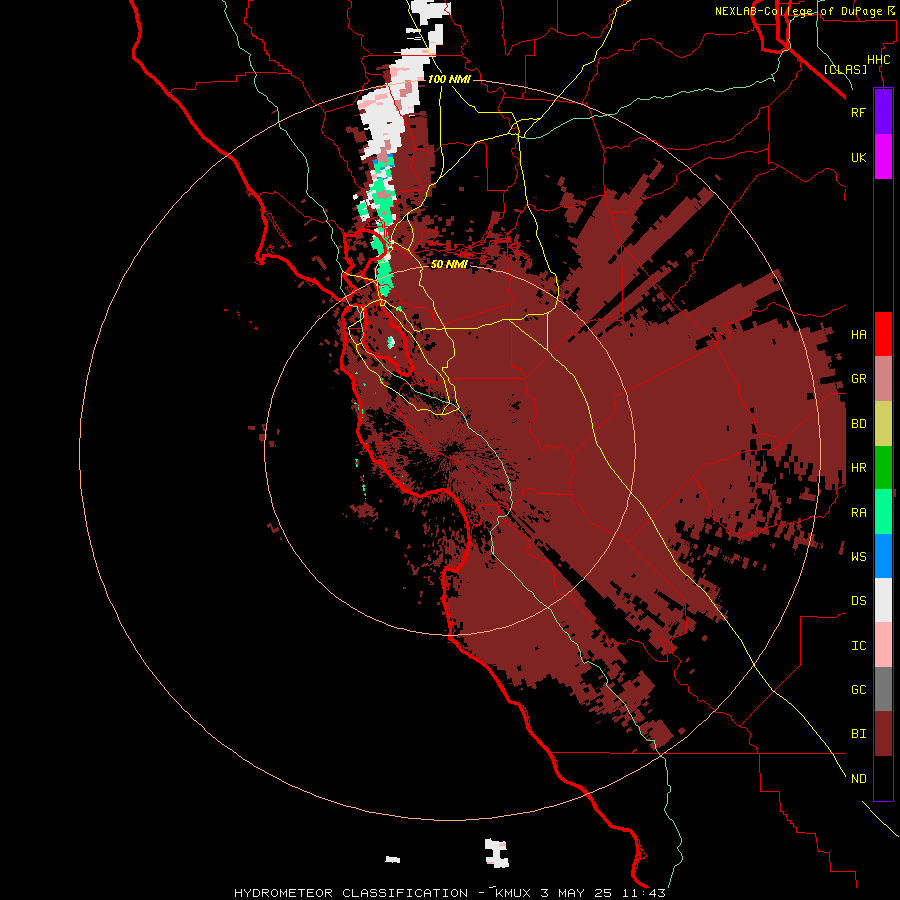
Task: Click the IC legend label
Action: [x=858, y=646]
